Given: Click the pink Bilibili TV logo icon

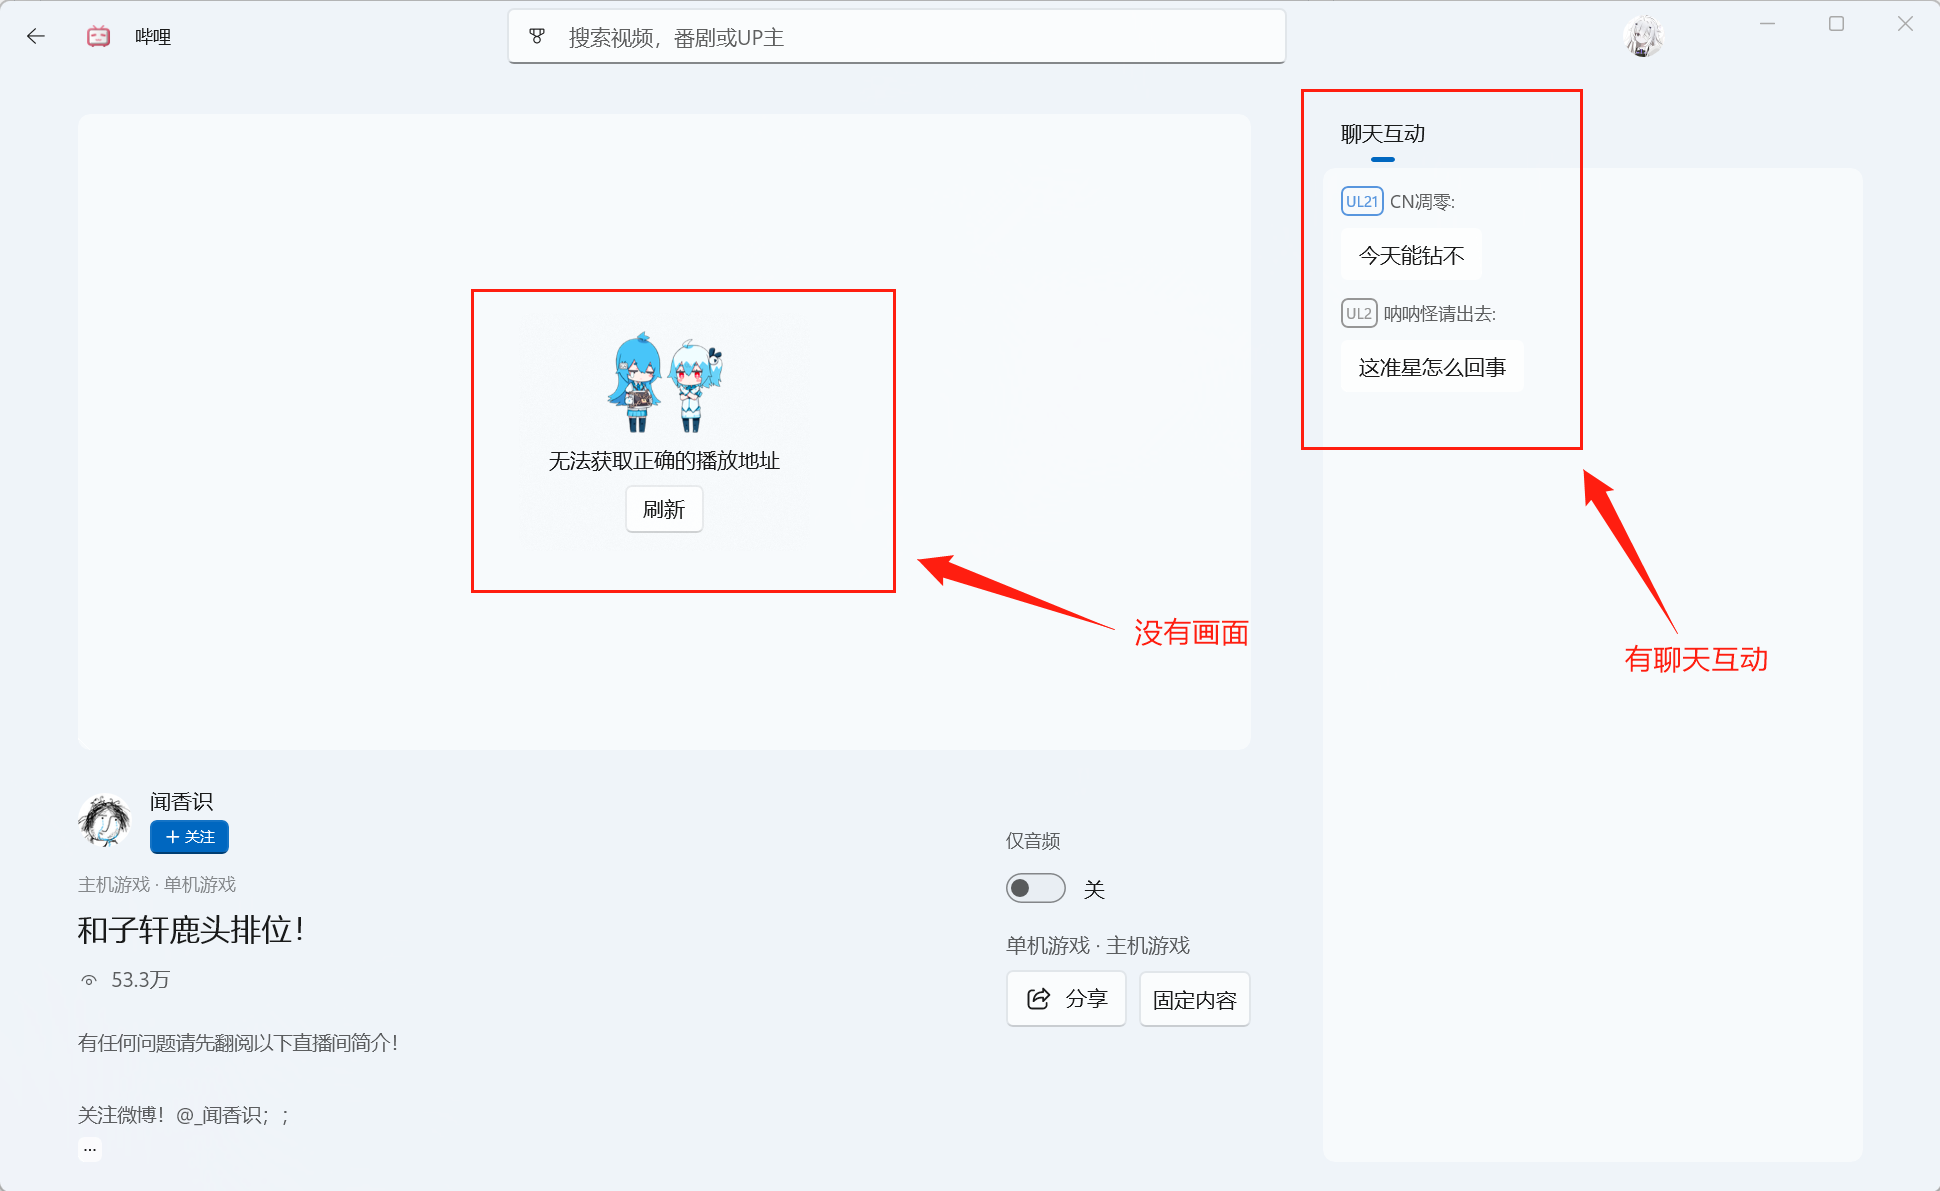Looking at the screenshot, I should [x=98, y=37].
